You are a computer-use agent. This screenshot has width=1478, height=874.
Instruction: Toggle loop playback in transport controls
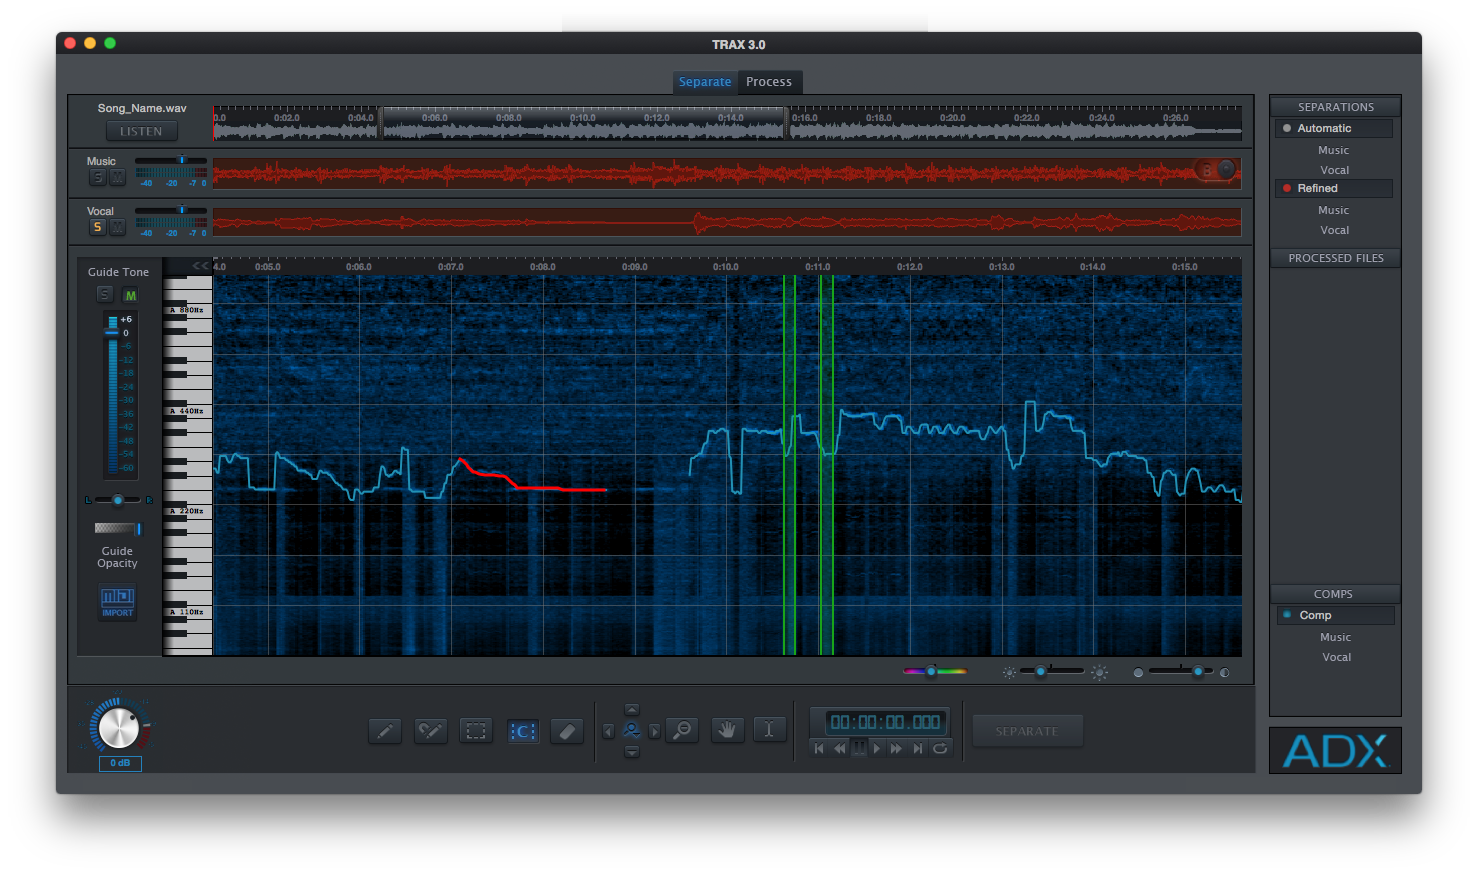940,748
